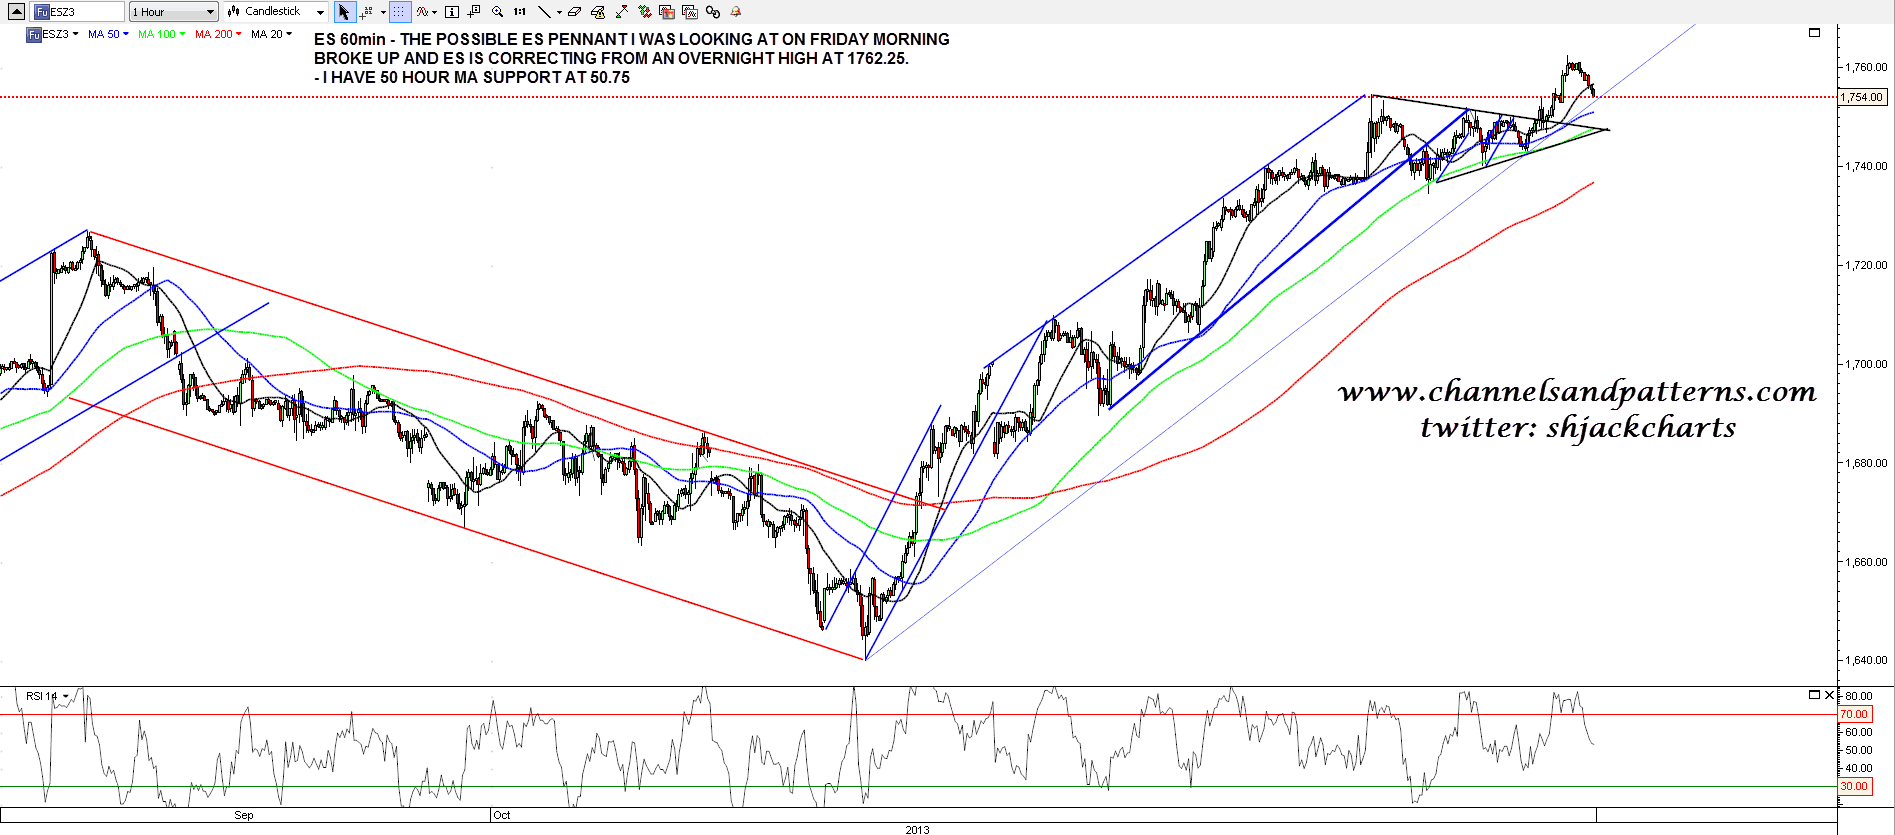Open the RSI 14 indicator menu

[x=47, y=696]
